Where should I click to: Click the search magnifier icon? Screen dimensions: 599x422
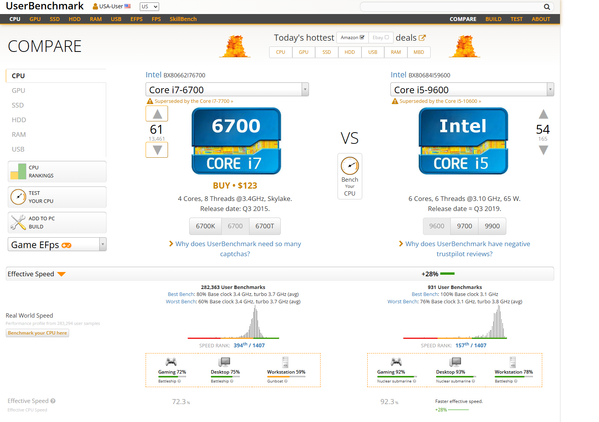547,6
